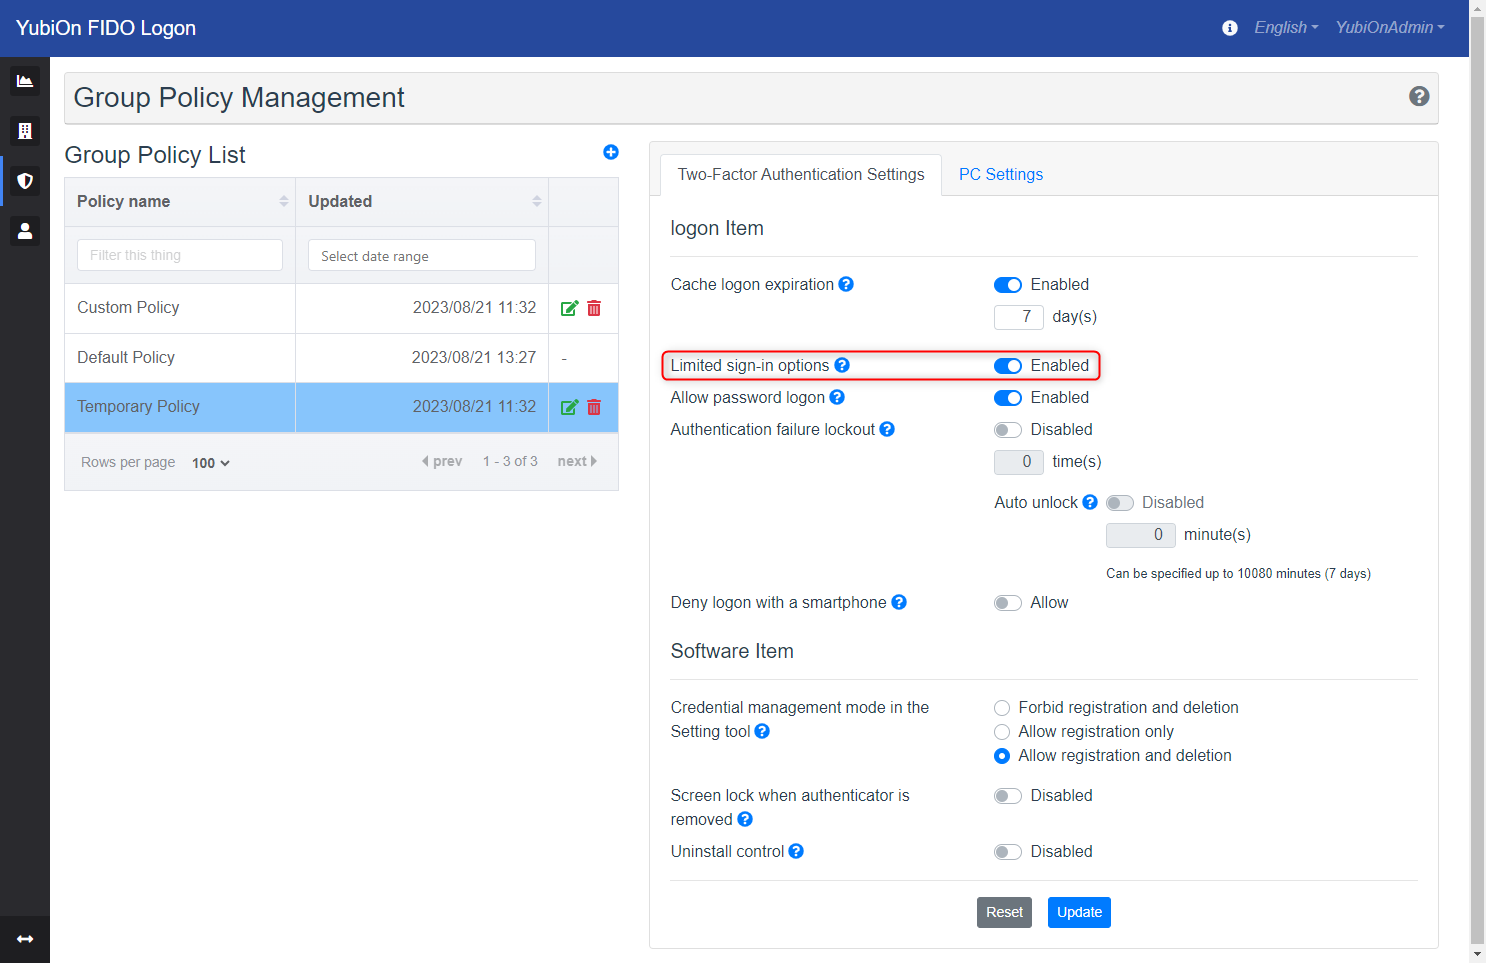Show help for Screen lock when authenticator removed

pos(745,819)
